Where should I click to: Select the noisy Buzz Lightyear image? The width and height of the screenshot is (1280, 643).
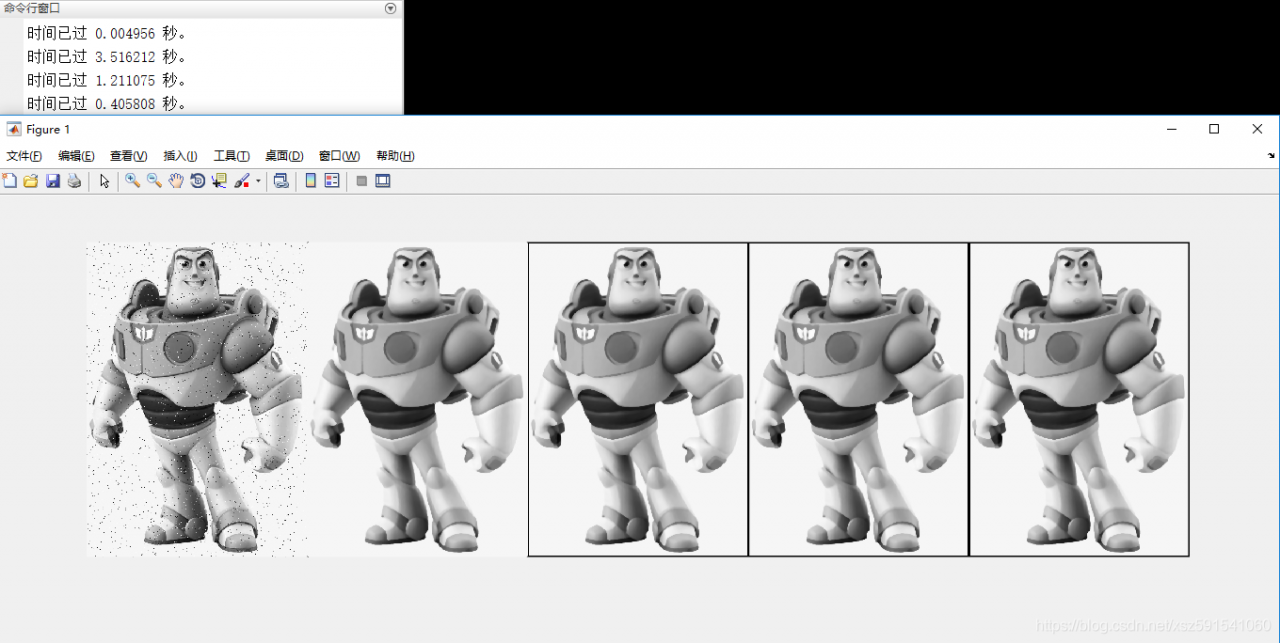tap(197, 399)
